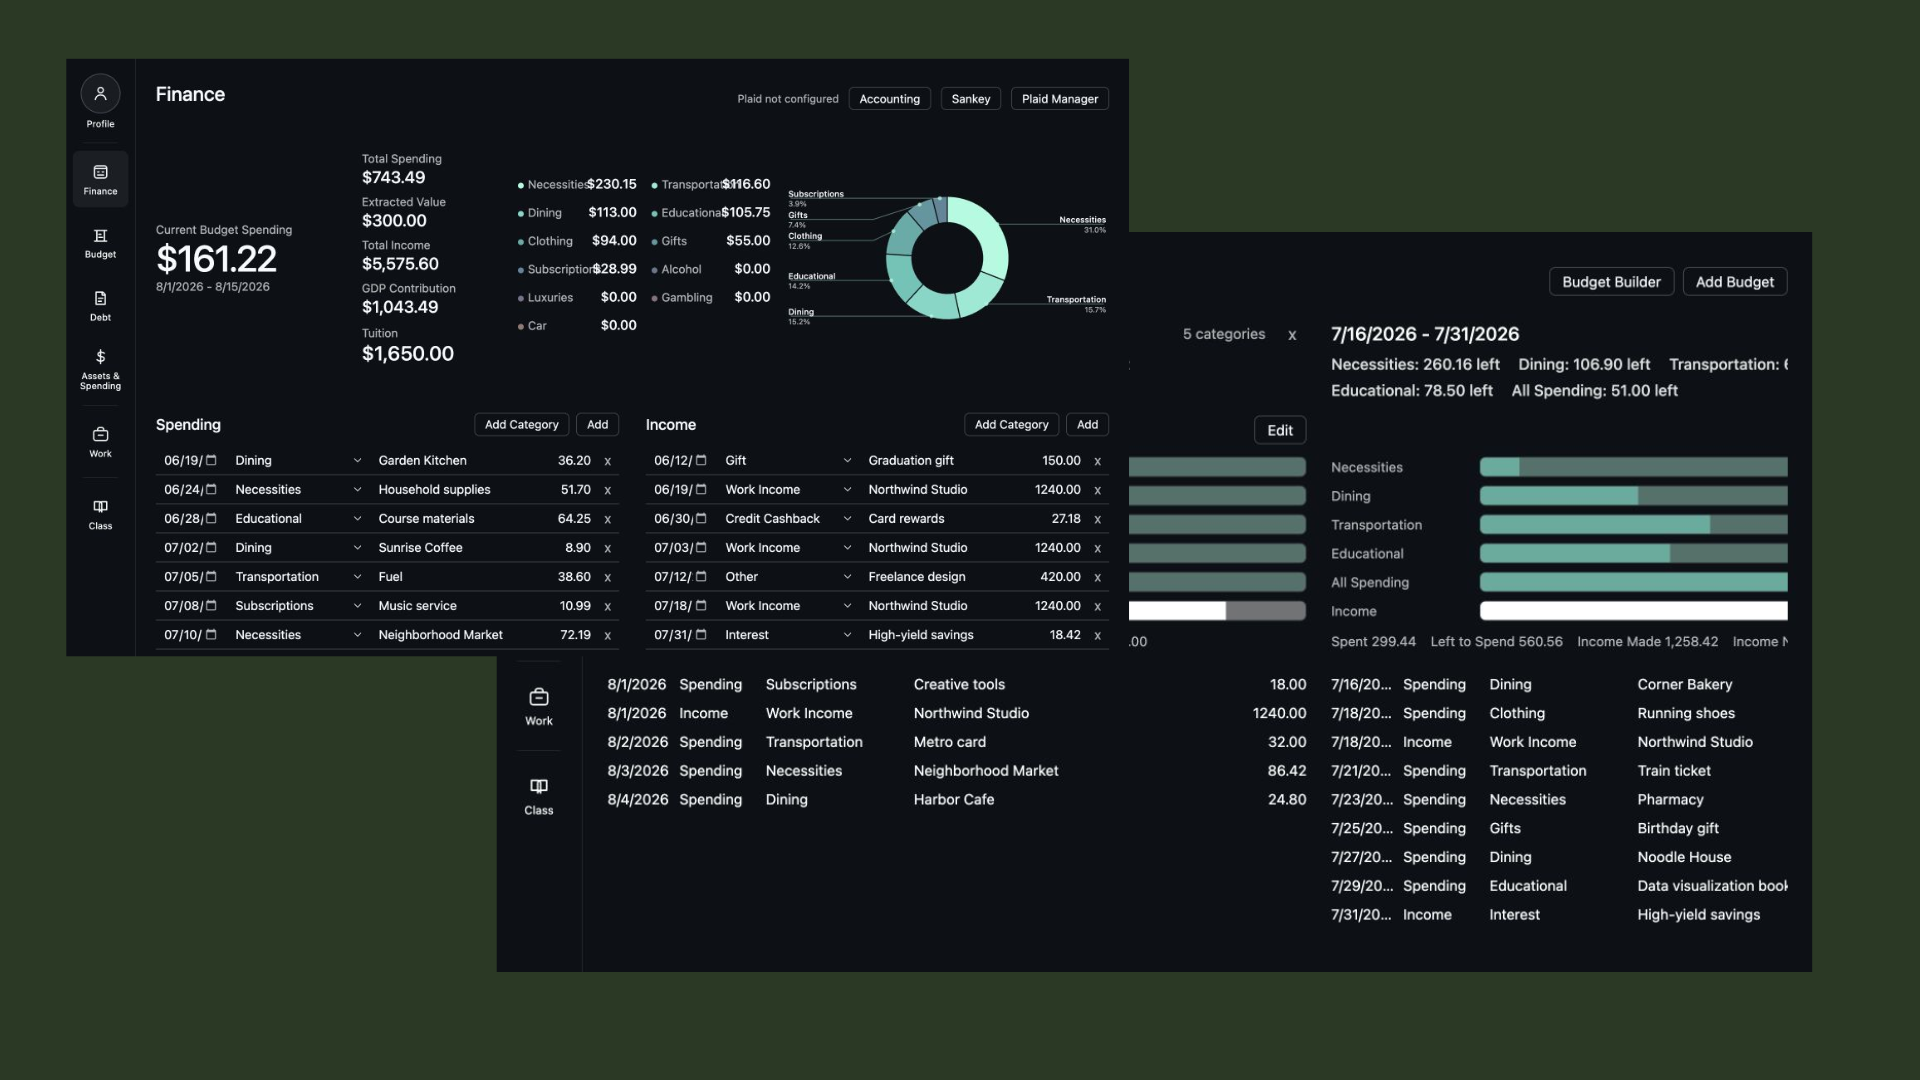Open calendar picker for 07/05 Fuel row
Viewport: 1920px width, 1080px height.
click(x=211, y=576)
